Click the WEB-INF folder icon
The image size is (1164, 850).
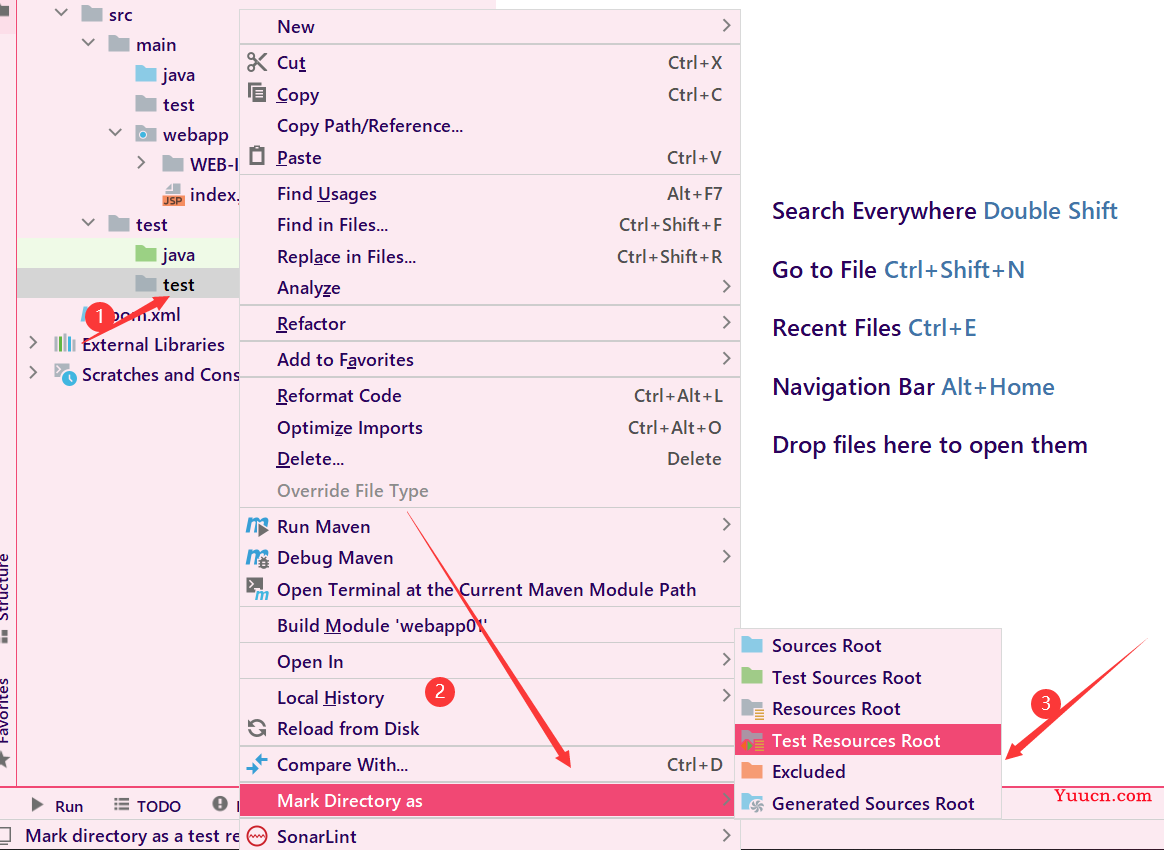(172, 163)
